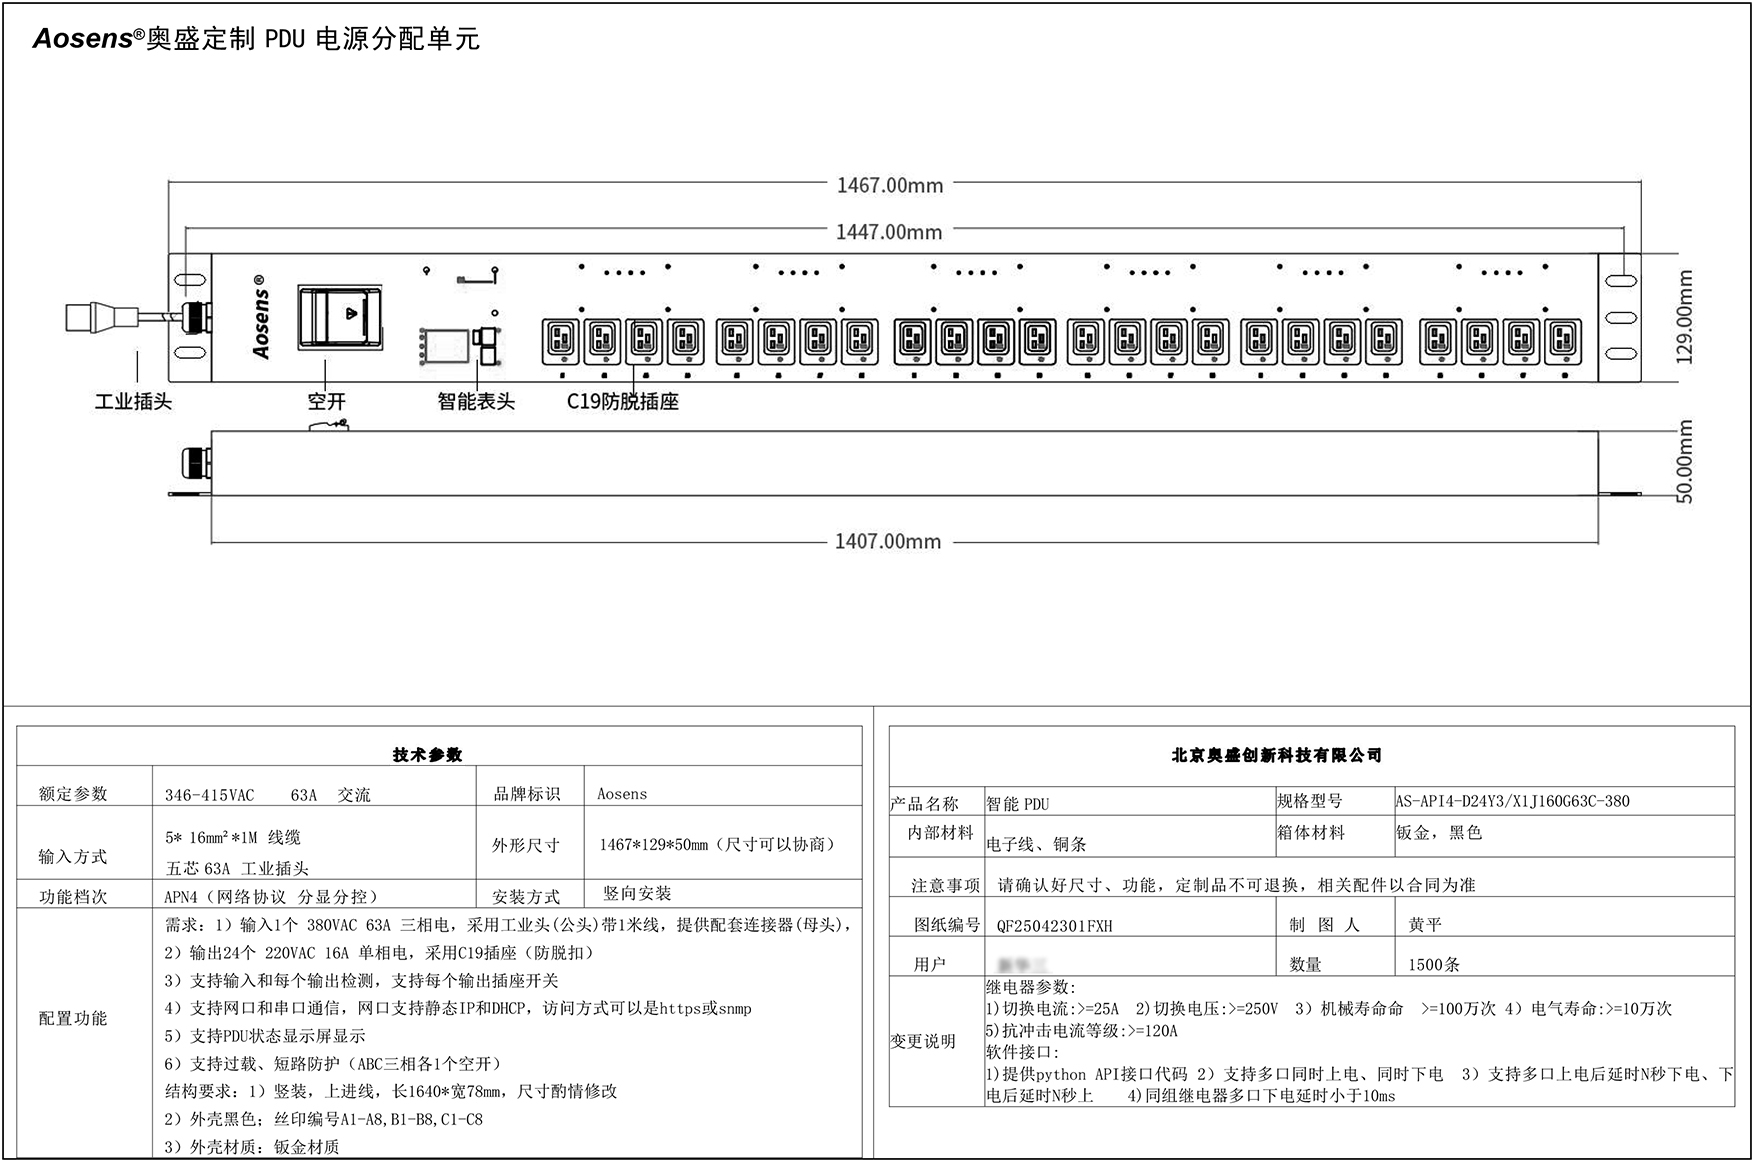The image size is (1754, 1162).
Task: Select the 1407.00mm dimension label
Action: [888, 541]
